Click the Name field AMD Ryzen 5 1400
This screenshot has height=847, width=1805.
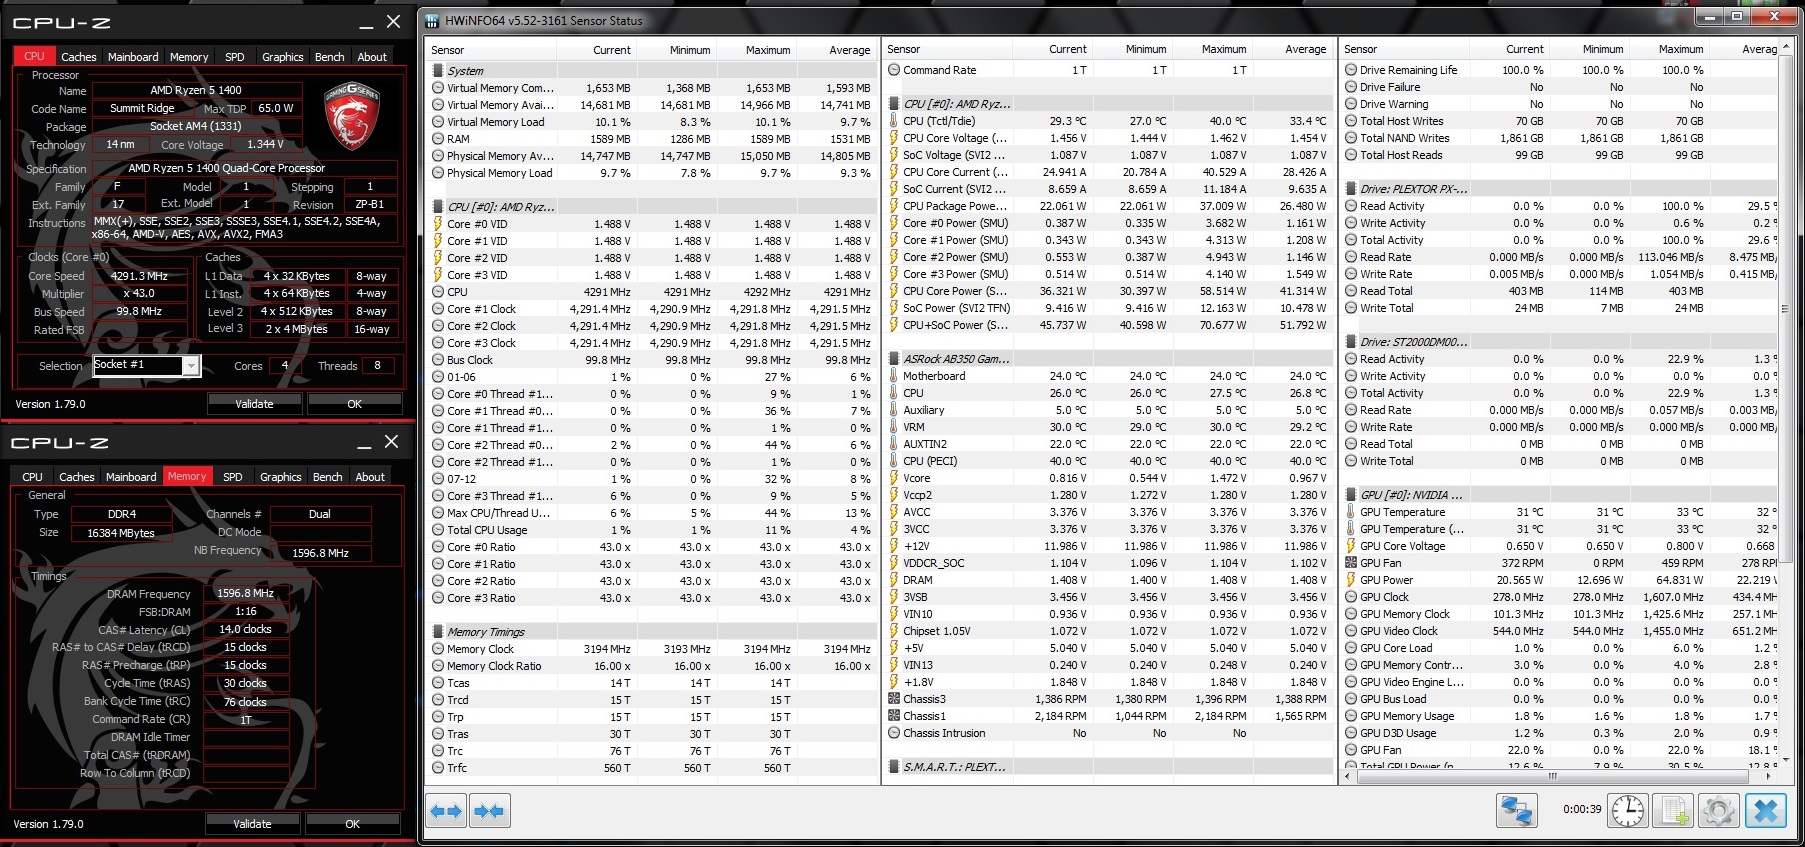coord(196,90)
